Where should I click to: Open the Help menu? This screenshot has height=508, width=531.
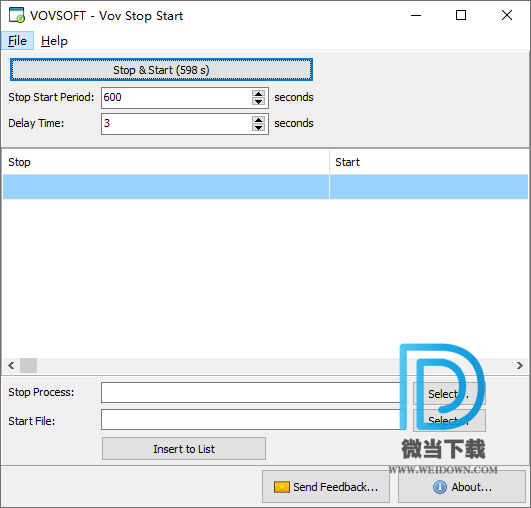(x=54, y=41)
